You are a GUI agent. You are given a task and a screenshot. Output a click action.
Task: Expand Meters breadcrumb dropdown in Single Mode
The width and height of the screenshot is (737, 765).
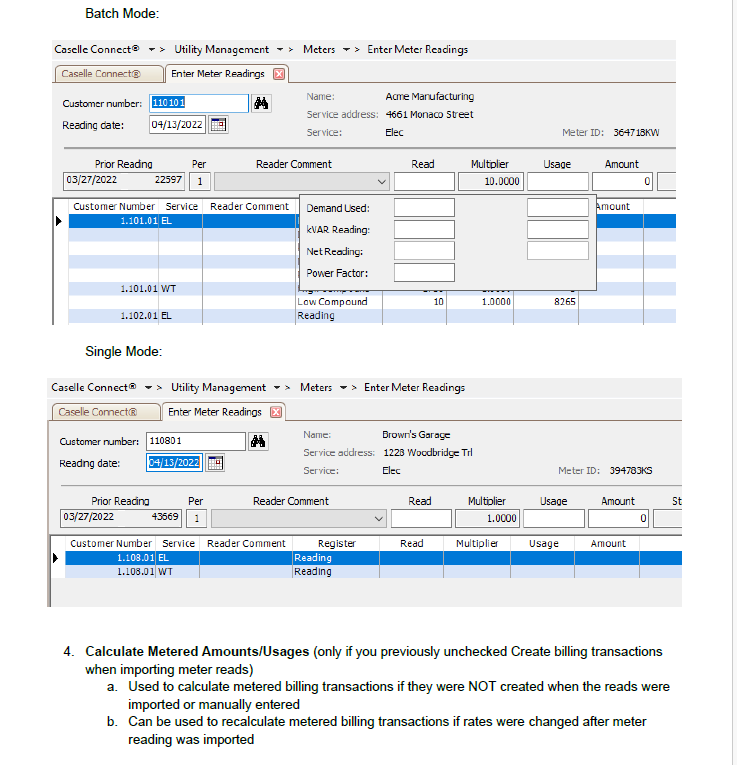(x=343, y=388)
